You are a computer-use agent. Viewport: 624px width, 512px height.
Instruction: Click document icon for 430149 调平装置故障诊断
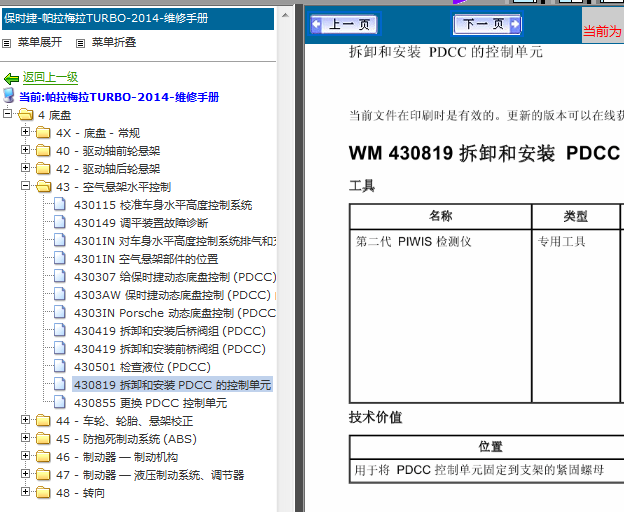(60, 222)
